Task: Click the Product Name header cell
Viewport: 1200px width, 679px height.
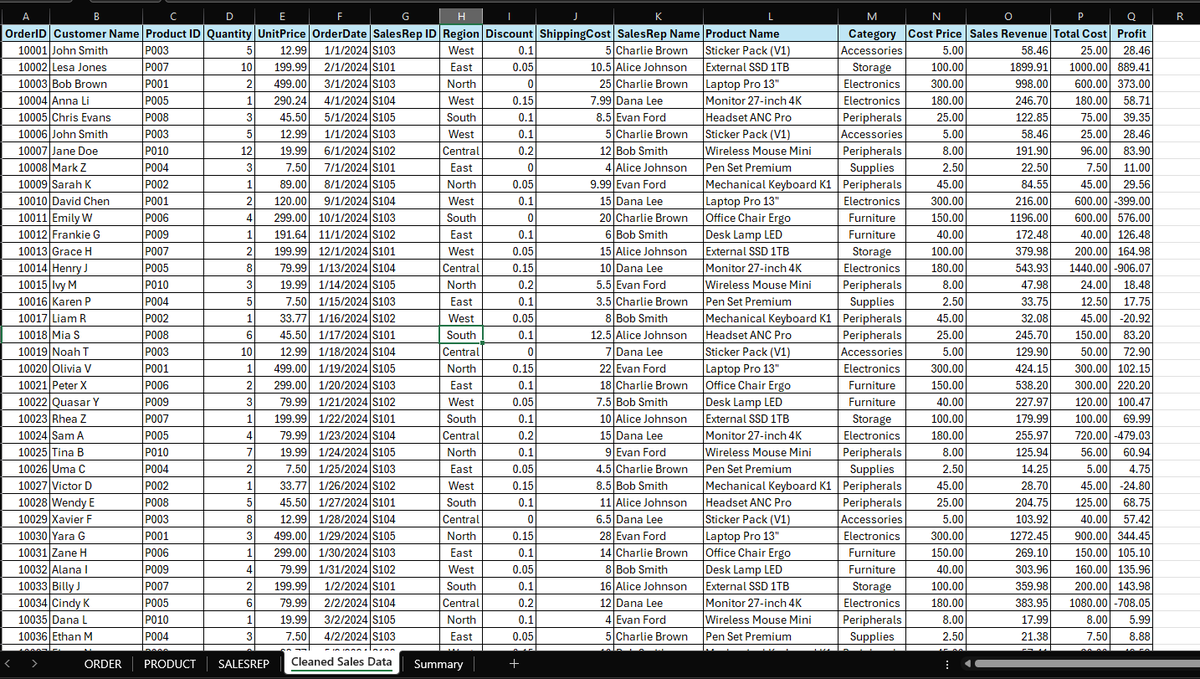Action: [x=770, y=33]
